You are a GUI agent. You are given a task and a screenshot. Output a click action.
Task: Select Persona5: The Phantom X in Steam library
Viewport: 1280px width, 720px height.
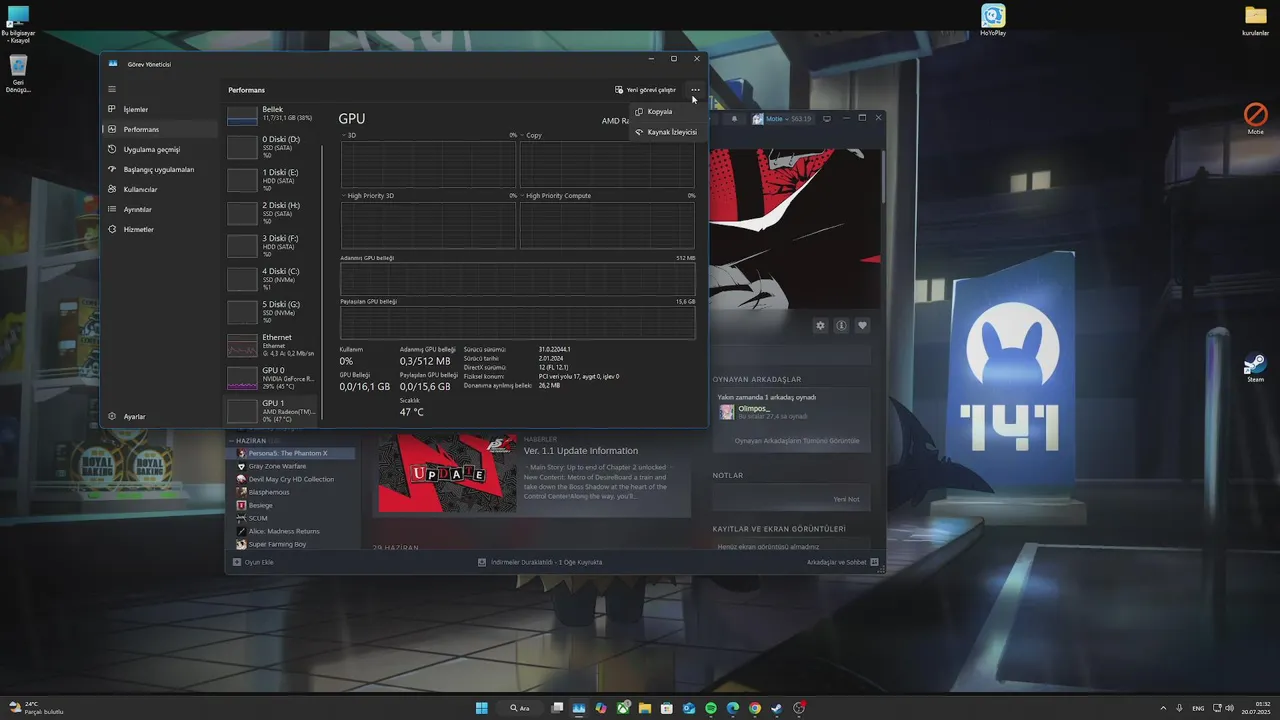point(292,453)
